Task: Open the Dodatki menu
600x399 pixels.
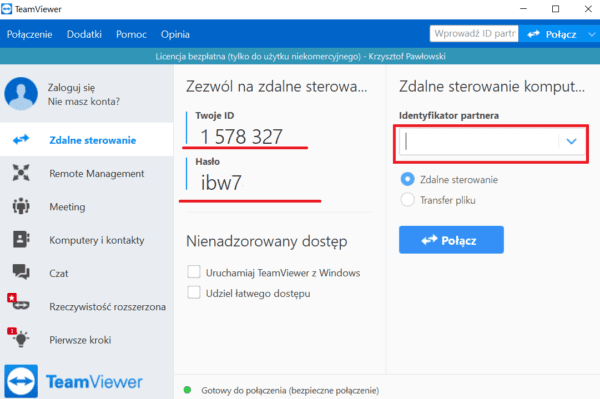Action: click(84, 34)
